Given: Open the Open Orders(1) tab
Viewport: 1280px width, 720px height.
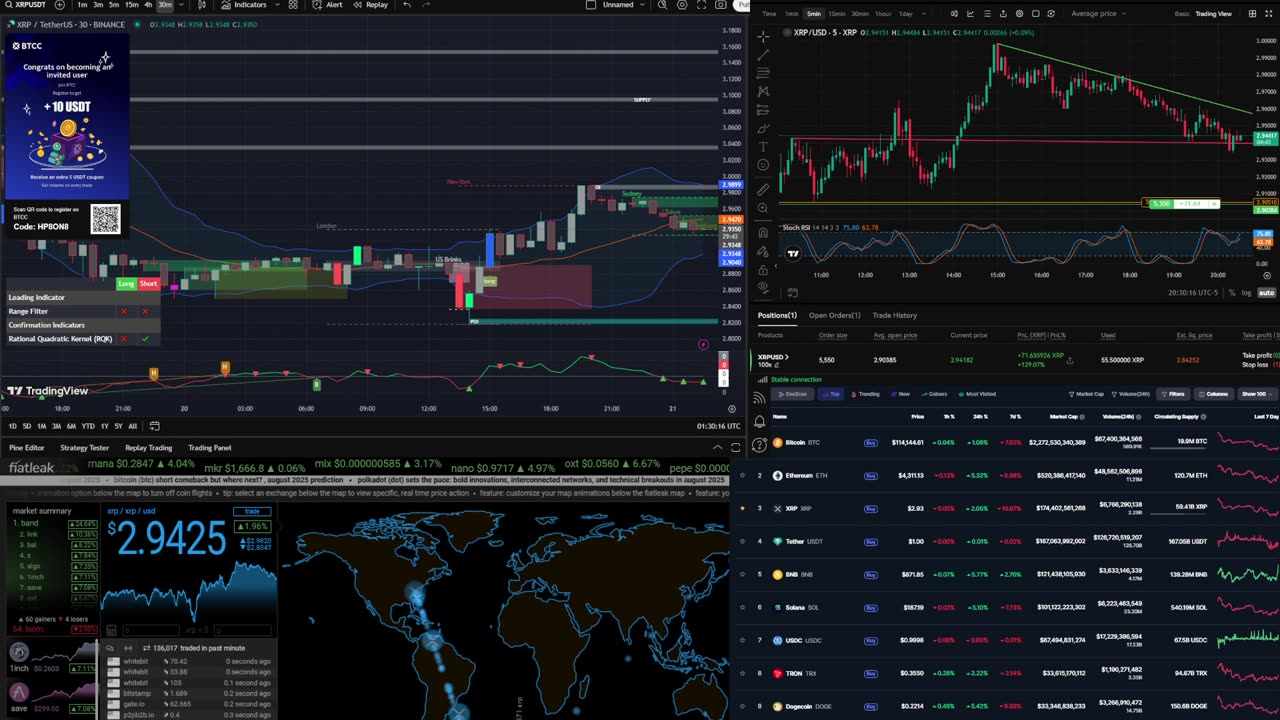Looking at the screenshot, I should (x=834, y=315).
